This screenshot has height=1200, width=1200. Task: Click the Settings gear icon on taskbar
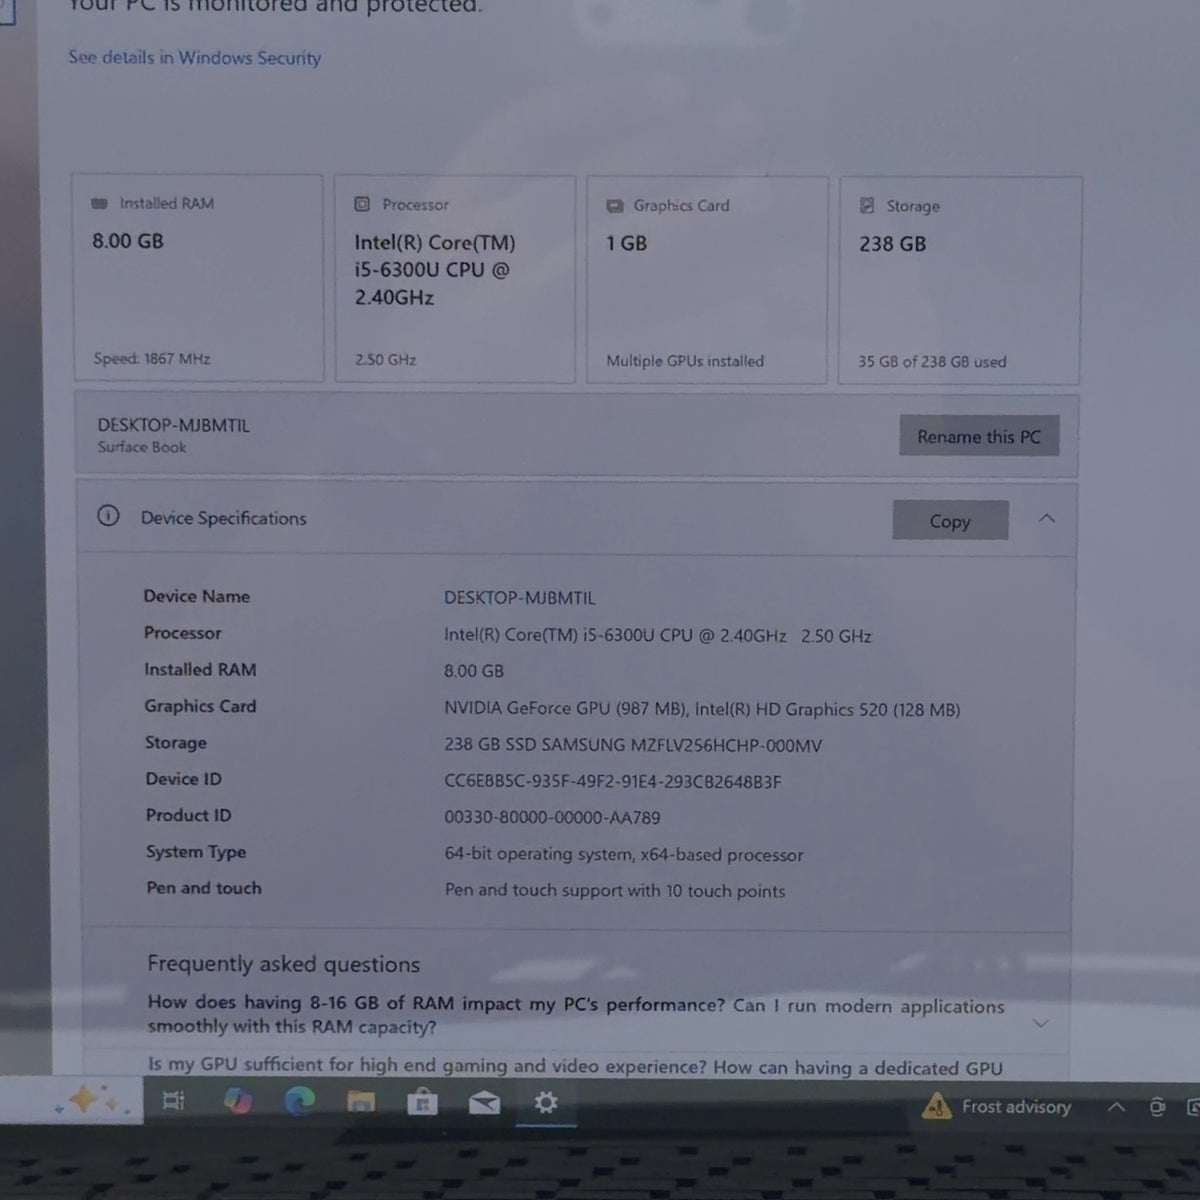[x=546, y=1102]
